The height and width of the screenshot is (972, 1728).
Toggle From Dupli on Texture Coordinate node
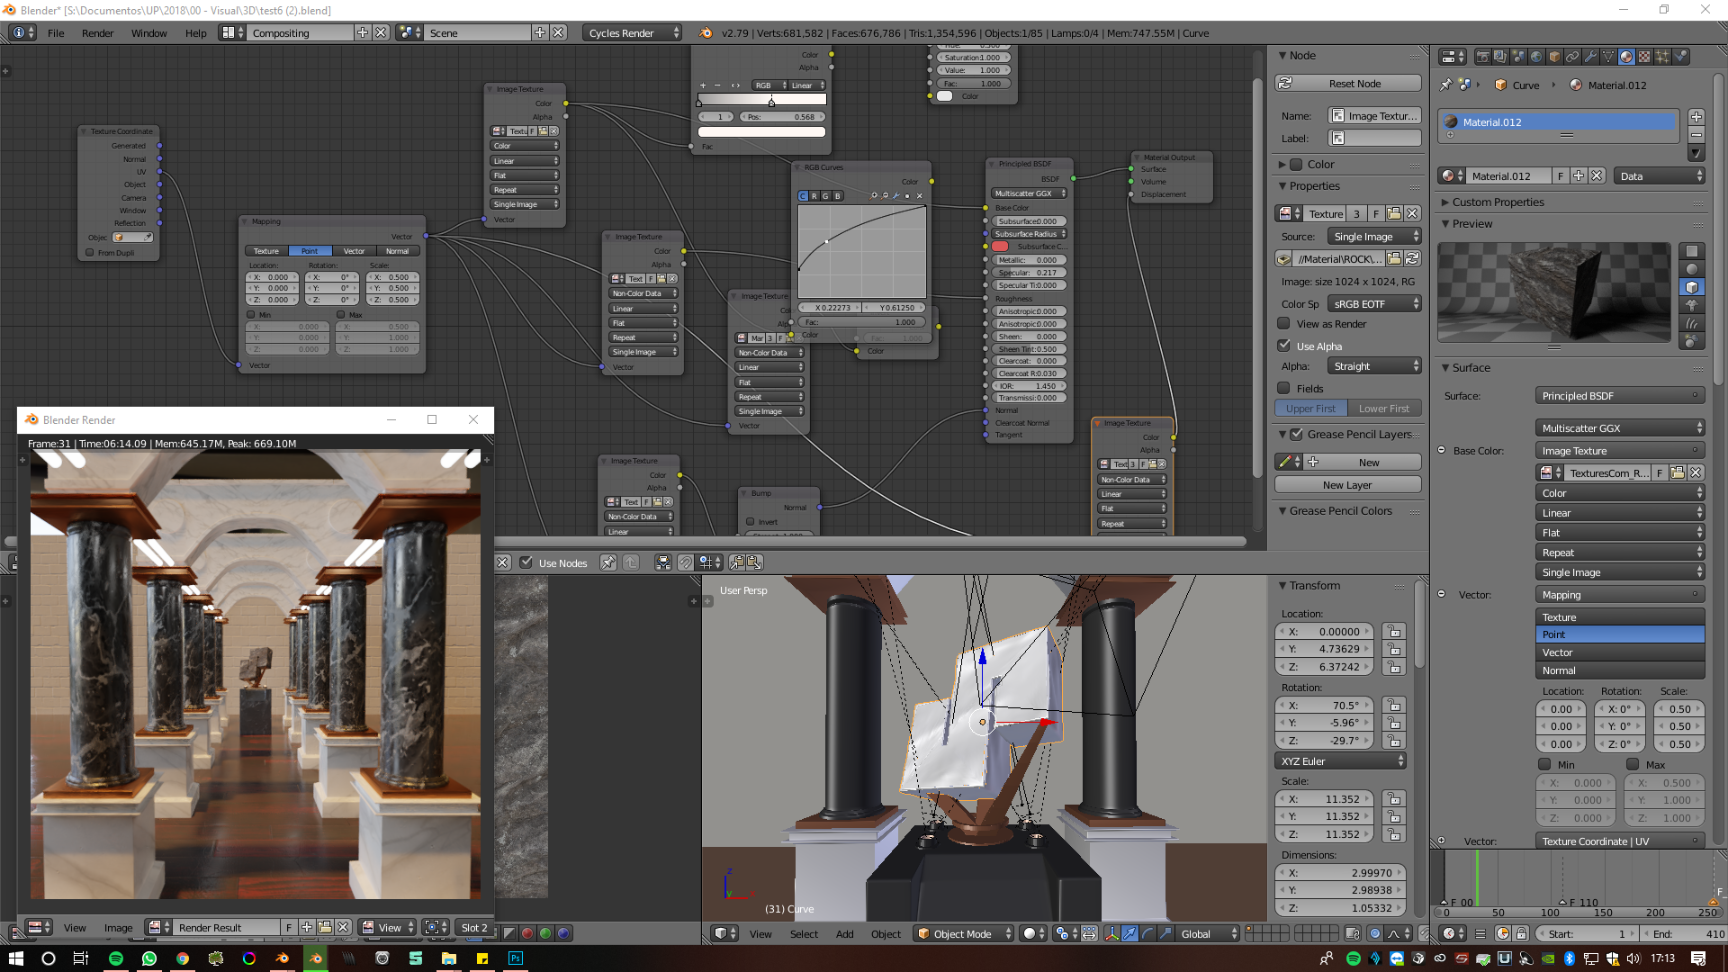(90, 253)
